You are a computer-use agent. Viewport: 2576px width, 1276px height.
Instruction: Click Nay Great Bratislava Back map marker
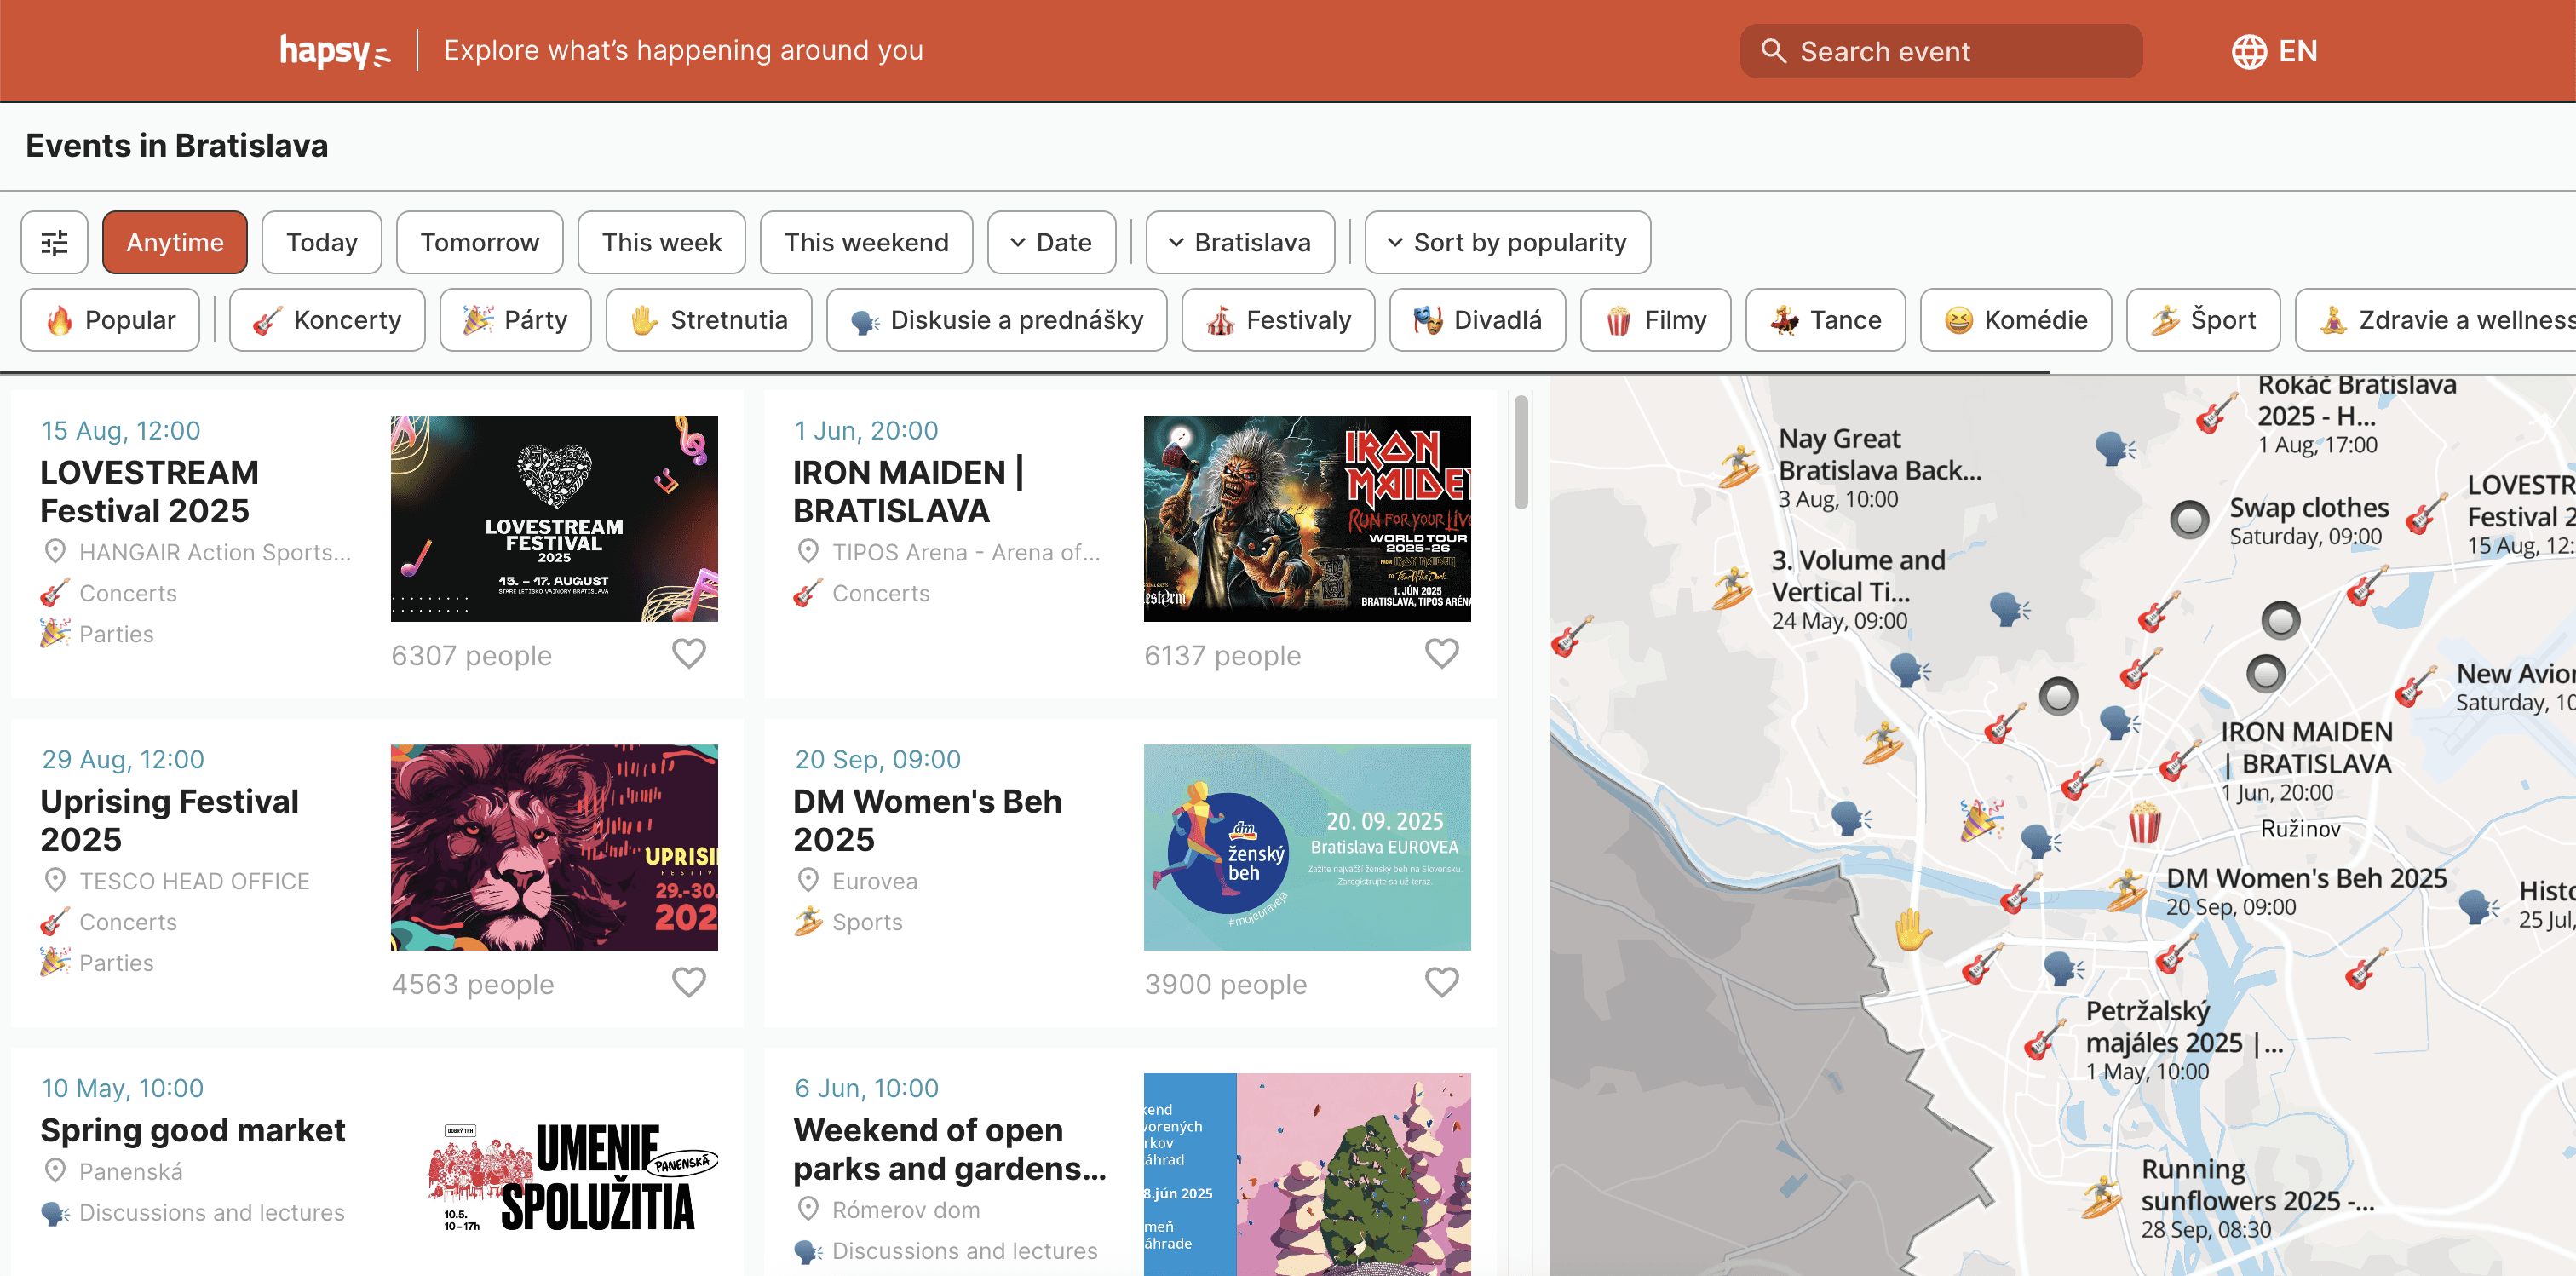1738,467
